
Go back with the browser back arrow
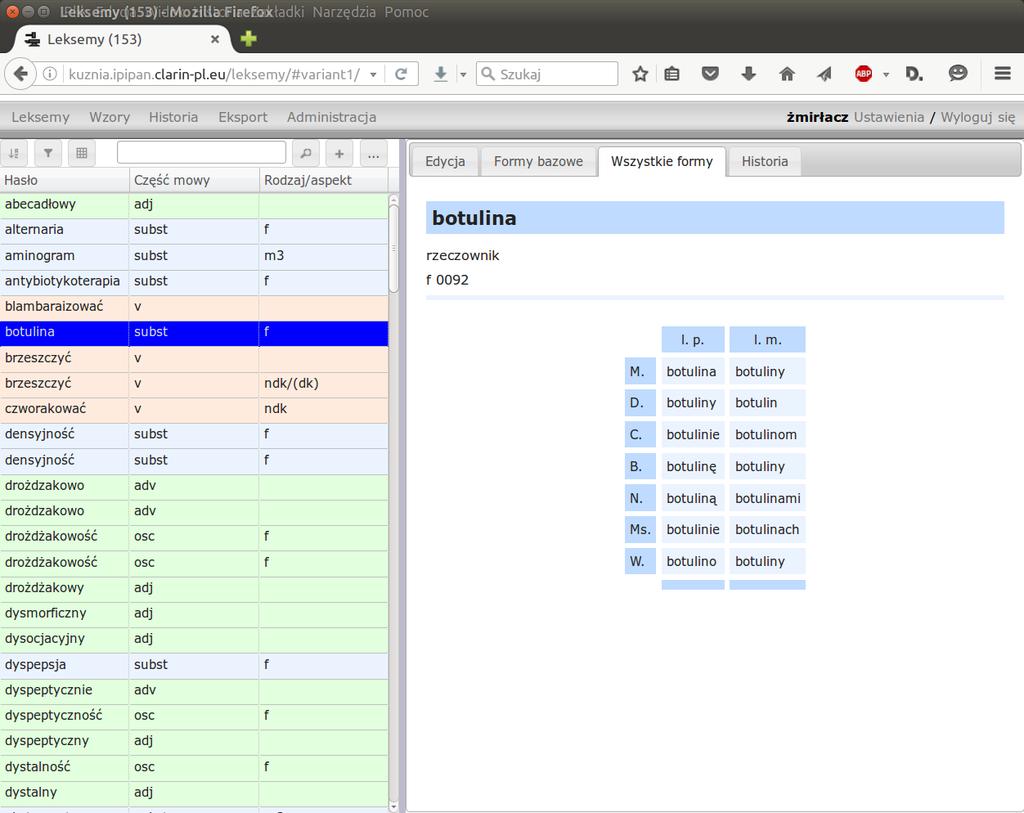click(20, 74)
